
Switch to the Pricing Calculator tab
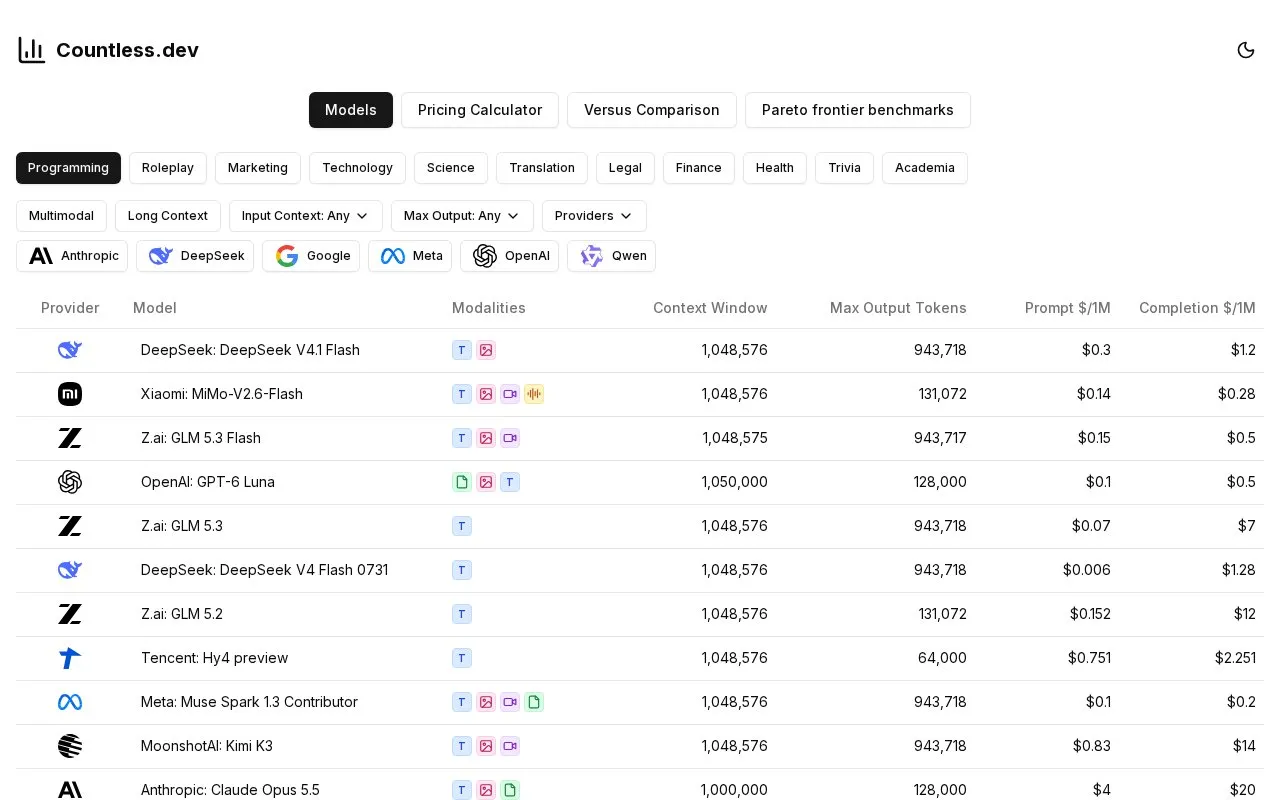(x=480, y=110)
